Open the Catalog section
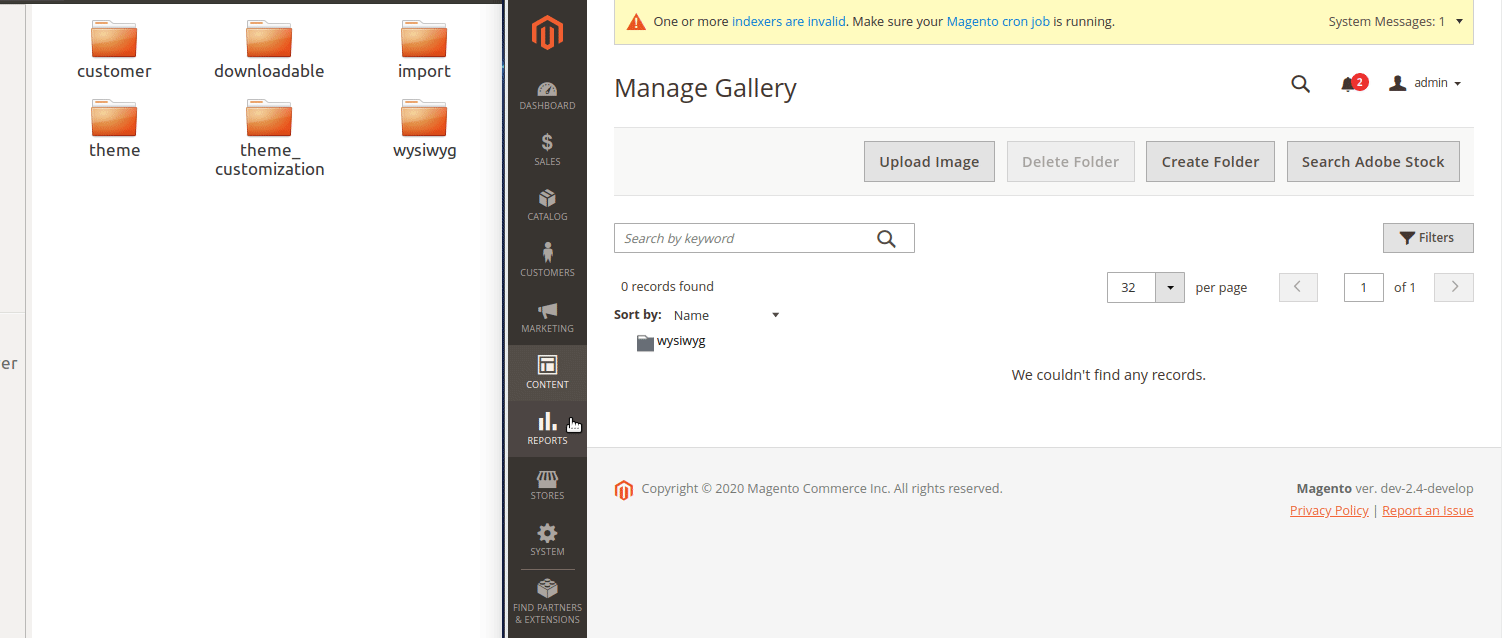This screenshot has width=1502, height=638. 547,205
